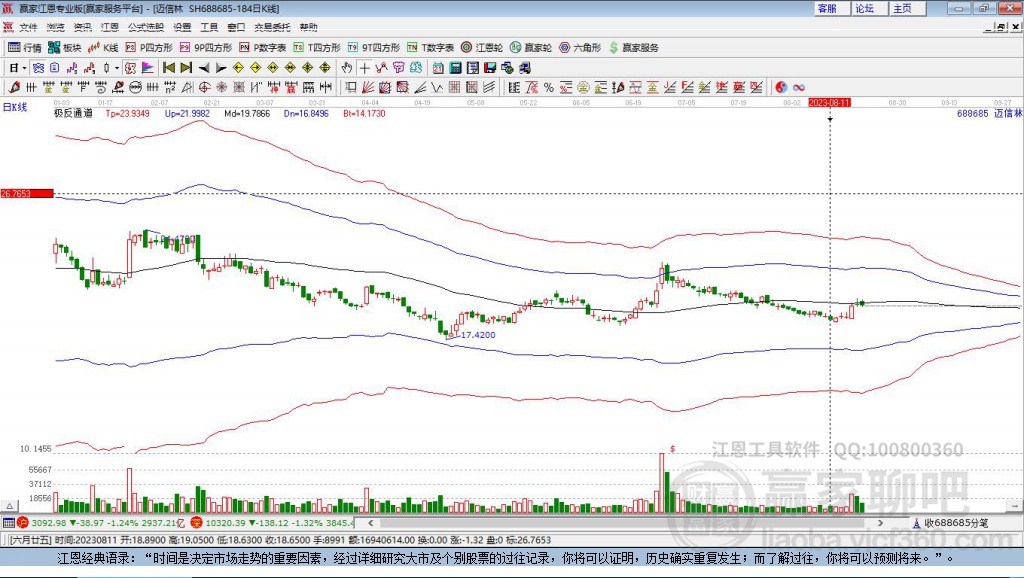Click the 2023-08-11 date marker
The width and height of the screenshot is (1024, 578).
tap(829, 103)
